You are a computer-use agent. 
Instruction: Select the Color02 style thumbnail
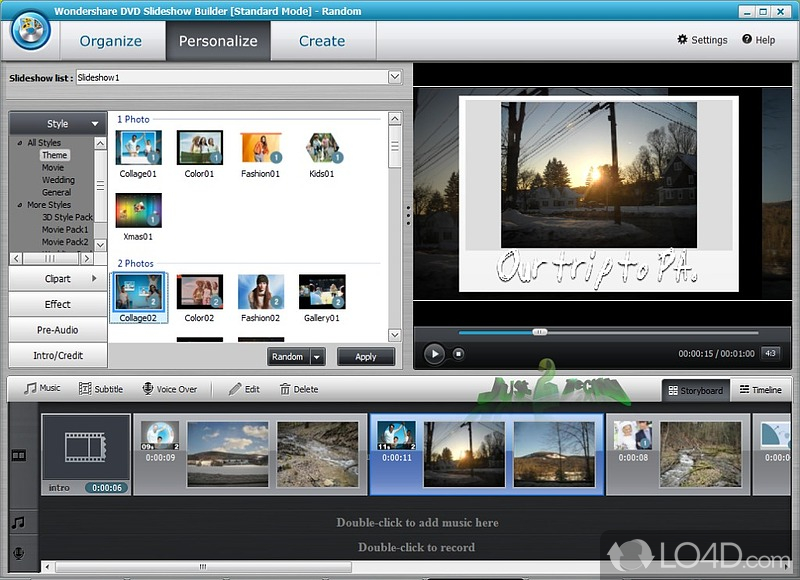click(199, 292)
